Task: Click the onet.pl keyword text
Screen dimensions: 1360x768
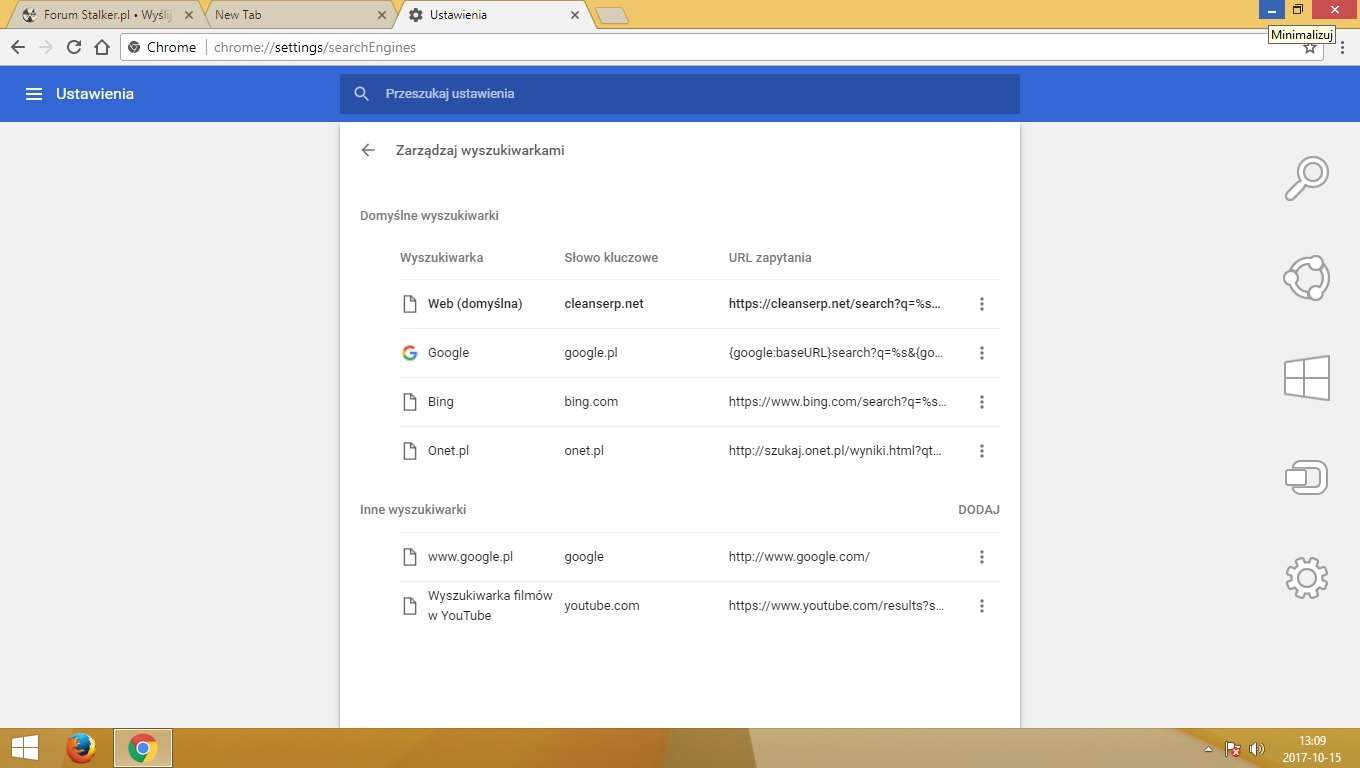Action: (584, 451)
